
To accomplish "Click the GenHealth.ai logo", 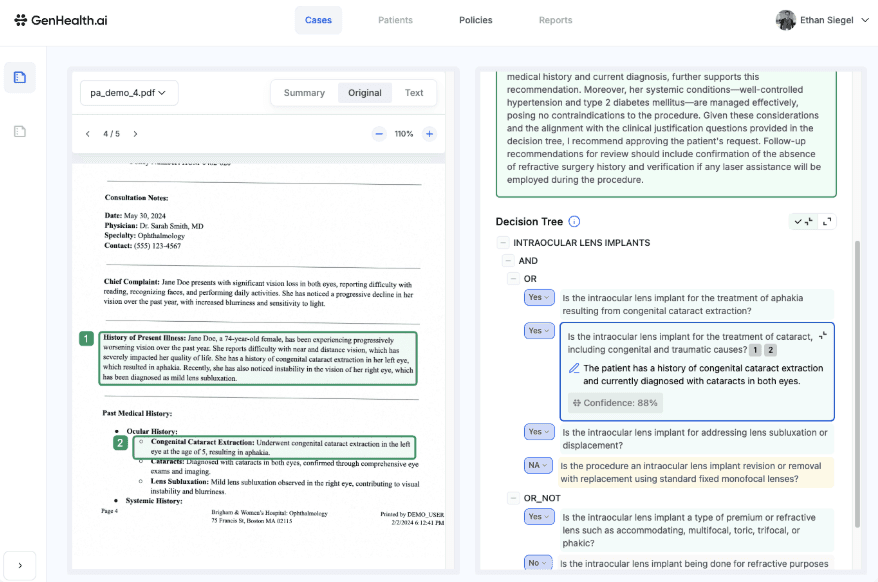I will tap(60, 20).
